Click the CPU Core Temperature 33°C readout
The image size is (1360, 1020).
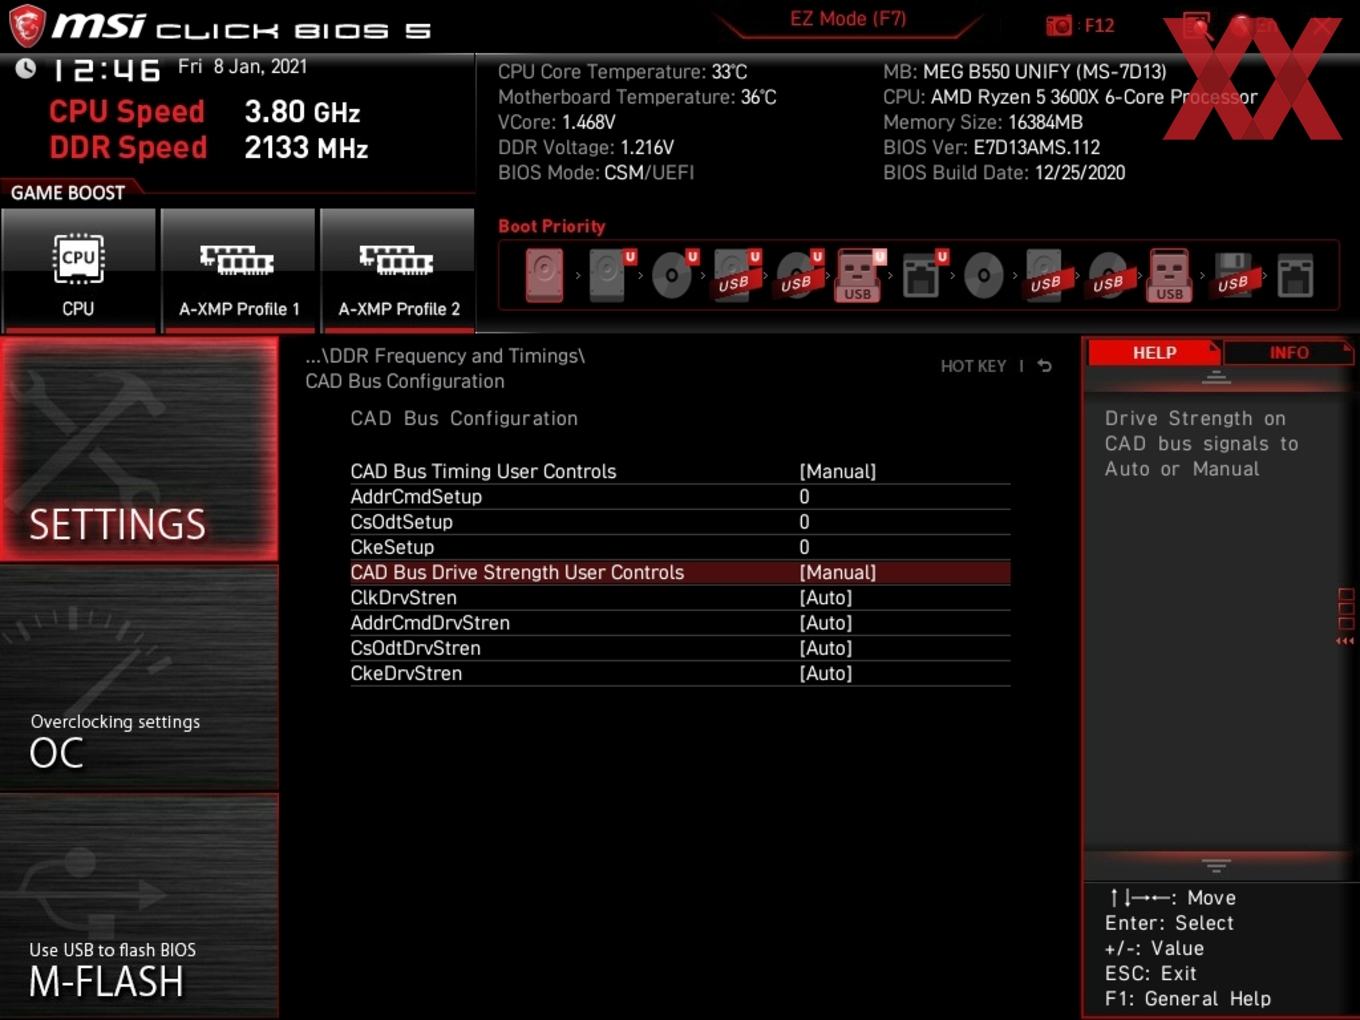pos(622,72)
